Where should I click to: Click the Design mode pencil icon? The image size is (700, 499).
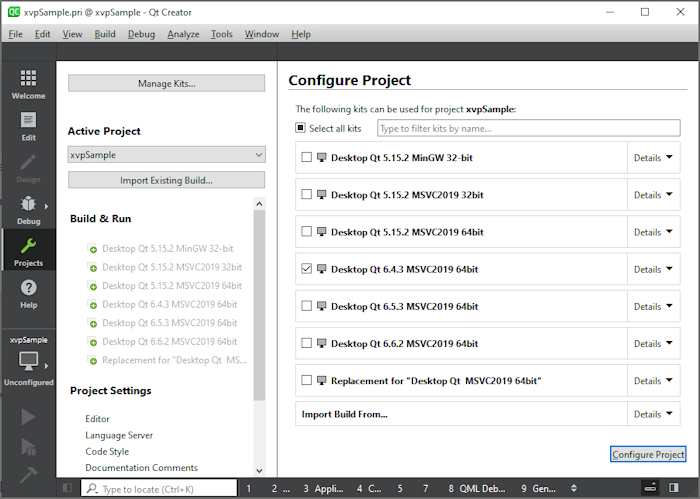click(x=28, y=162)
